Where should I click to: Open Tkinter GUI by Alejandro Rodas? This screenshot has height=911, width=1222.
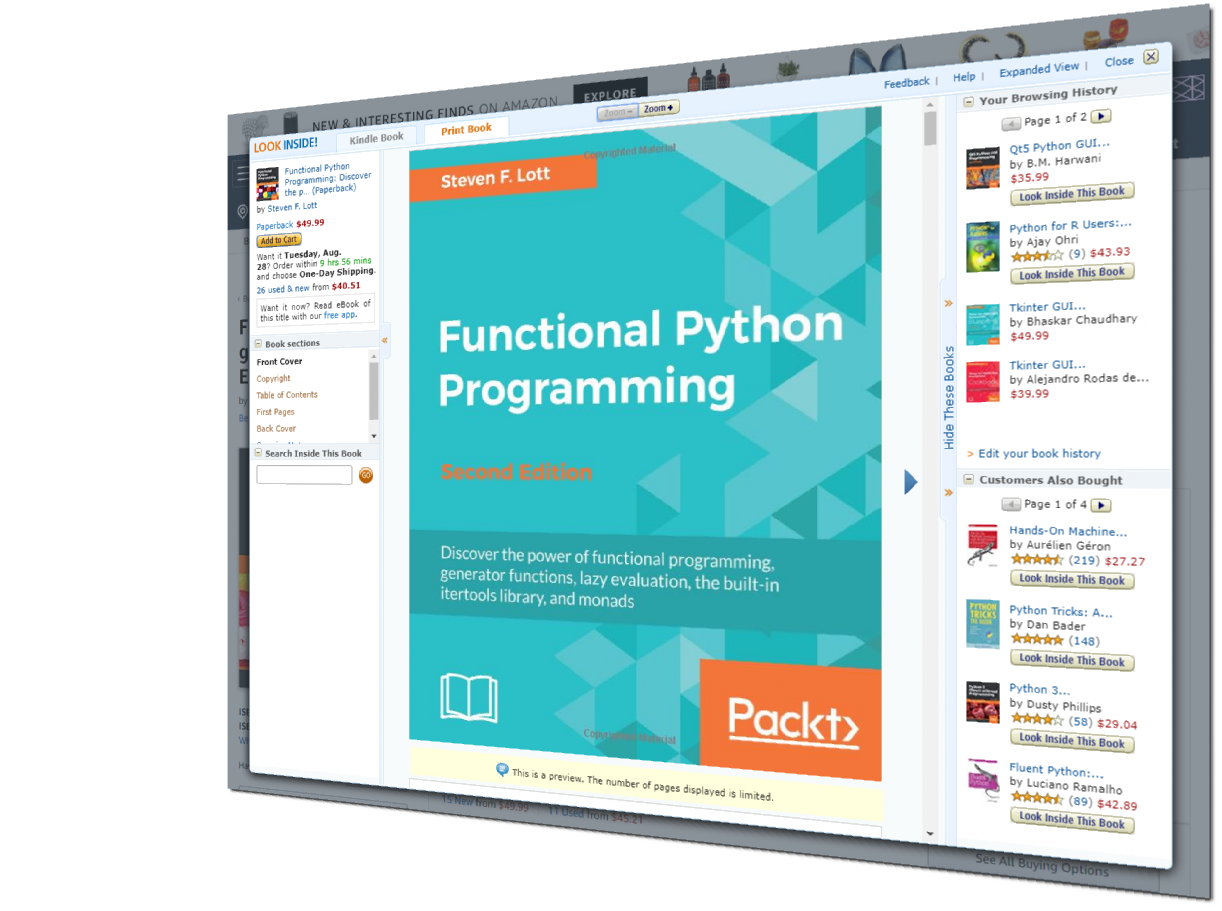tap(1047, 365)
